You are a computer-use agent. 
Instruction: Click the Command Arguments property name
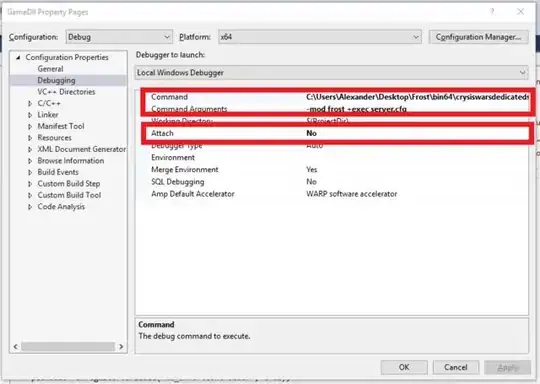click(189, 109)
